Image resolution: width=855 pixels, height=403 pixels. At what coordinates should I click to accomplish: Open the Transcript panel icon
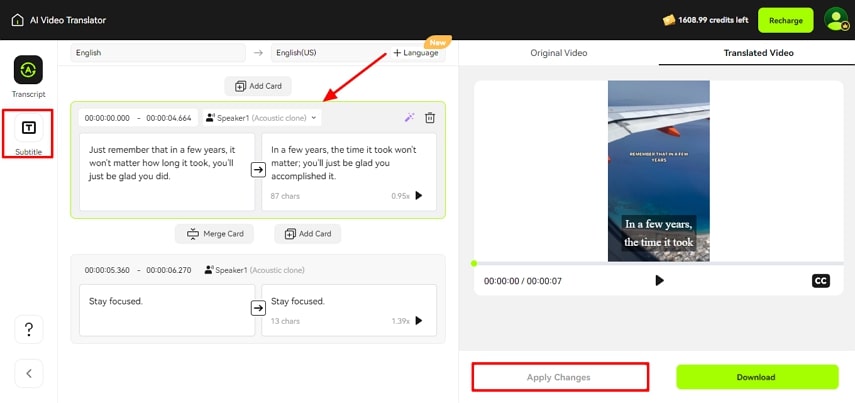[x=28, y=70]
